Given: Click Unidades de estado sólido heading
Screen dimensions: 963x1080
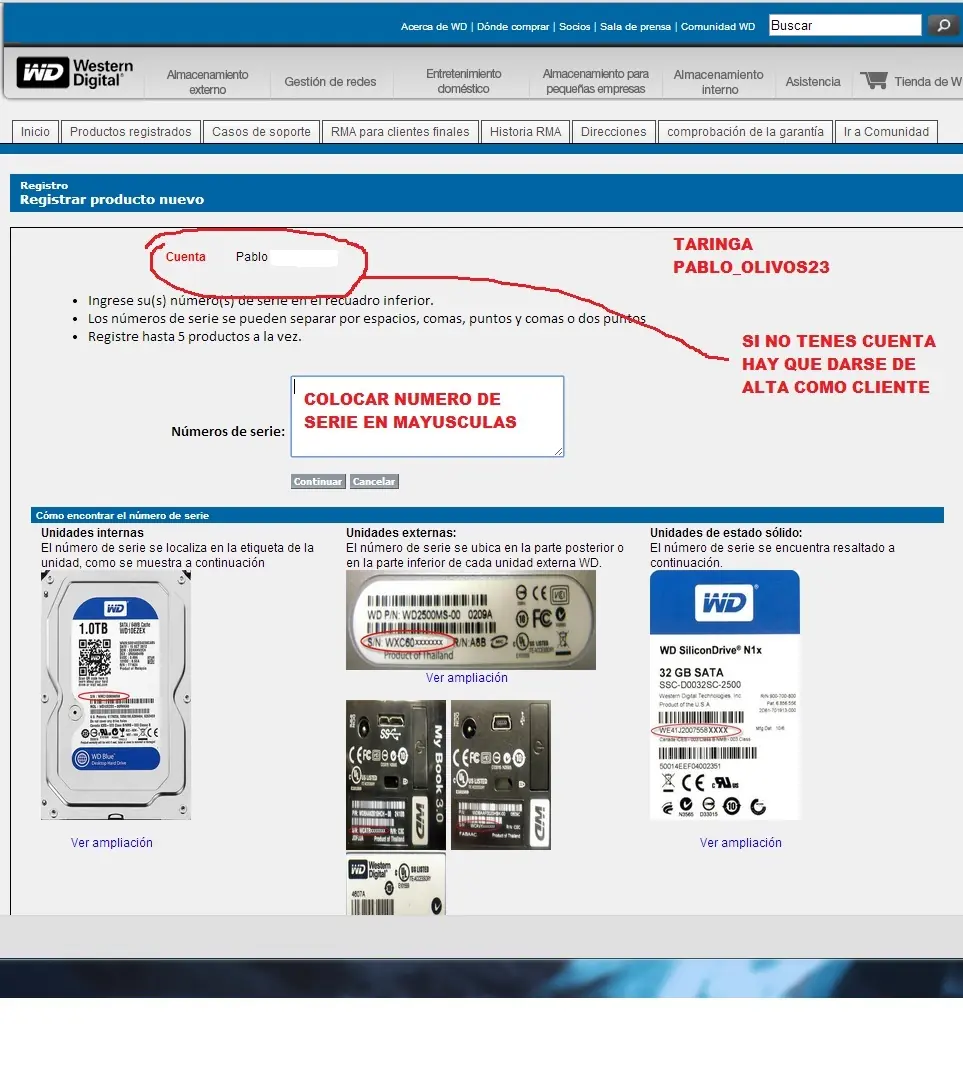Looking at the screenshot, I should 726,532.
